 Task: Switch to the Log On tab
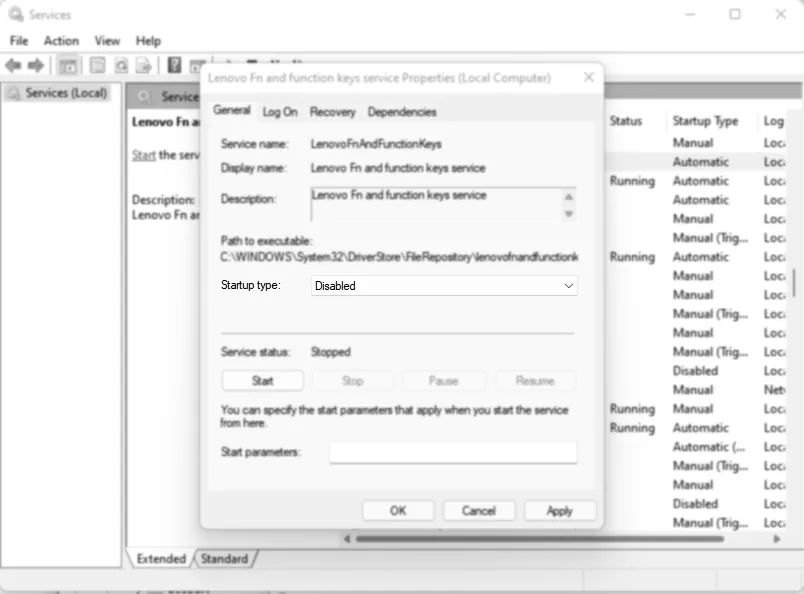[279, 112]
